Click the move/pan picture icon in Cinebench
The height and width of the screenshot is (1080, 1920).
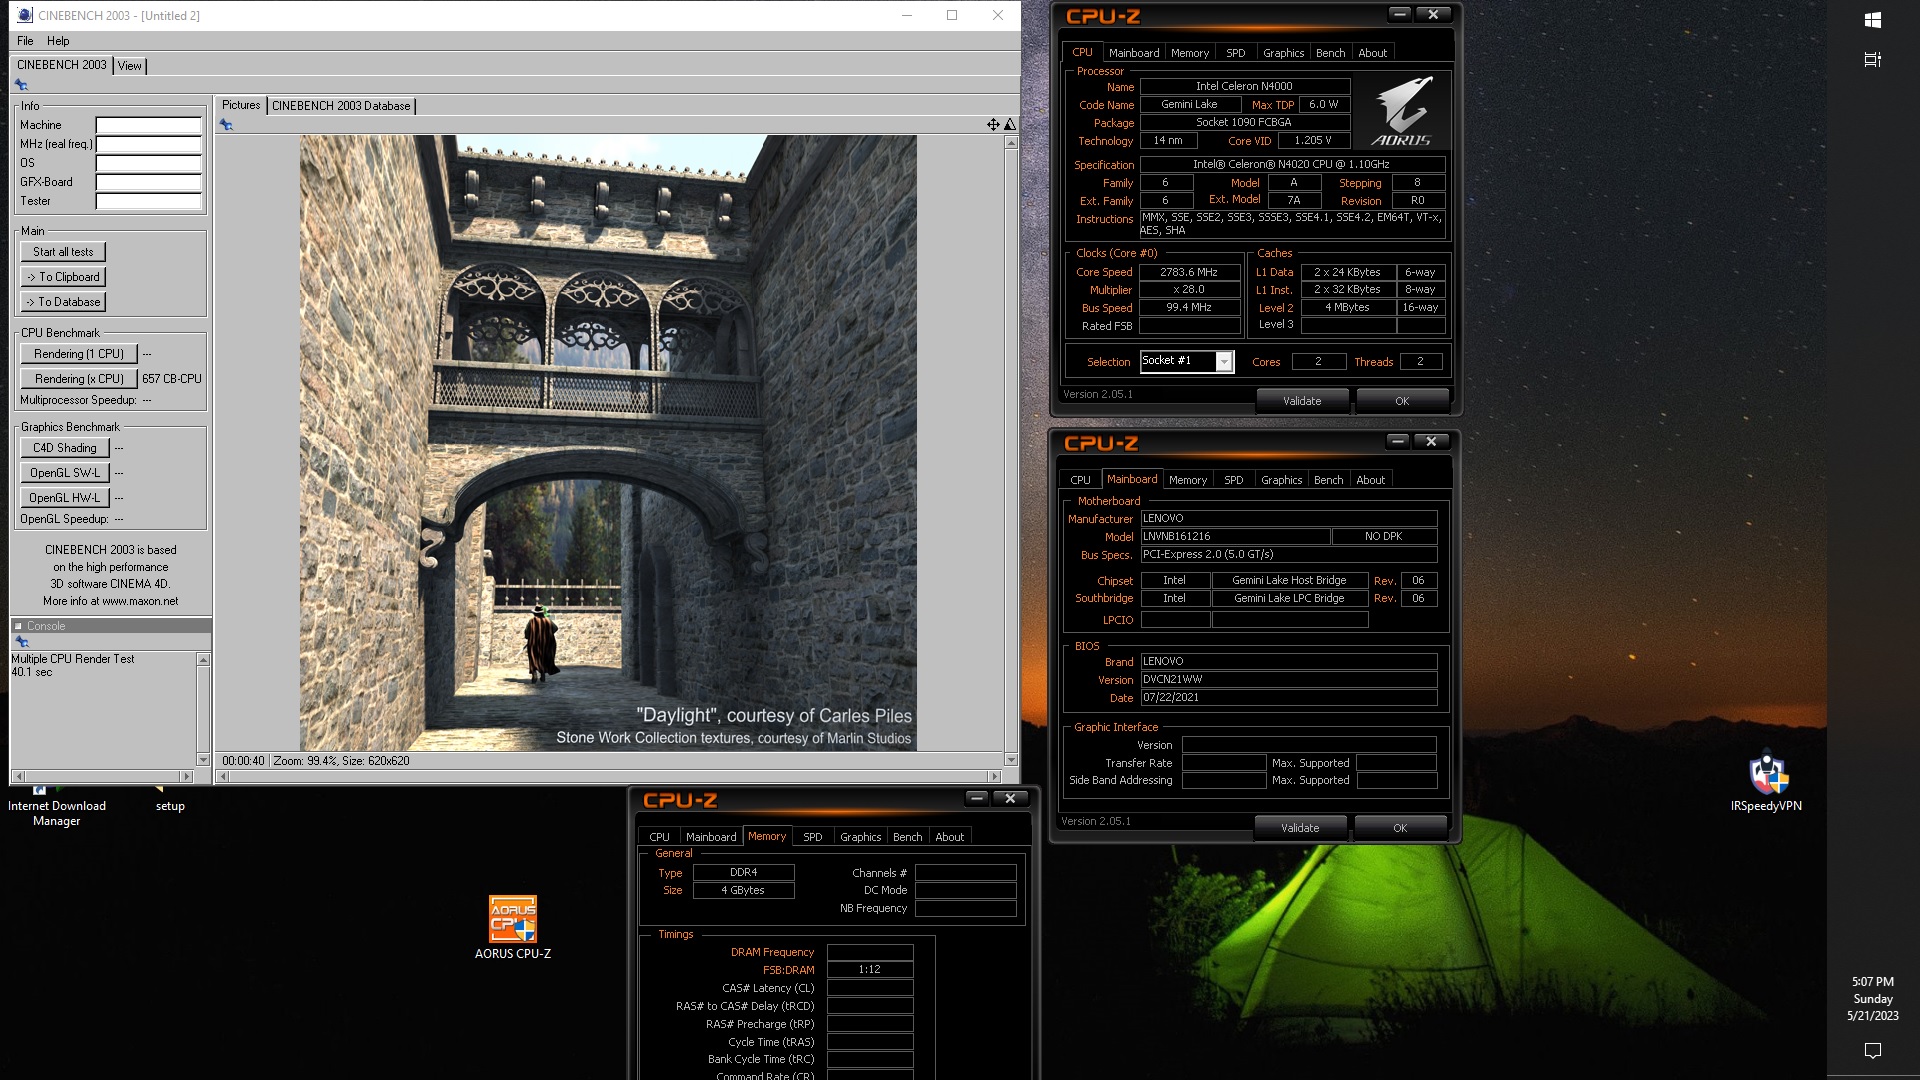993,125
